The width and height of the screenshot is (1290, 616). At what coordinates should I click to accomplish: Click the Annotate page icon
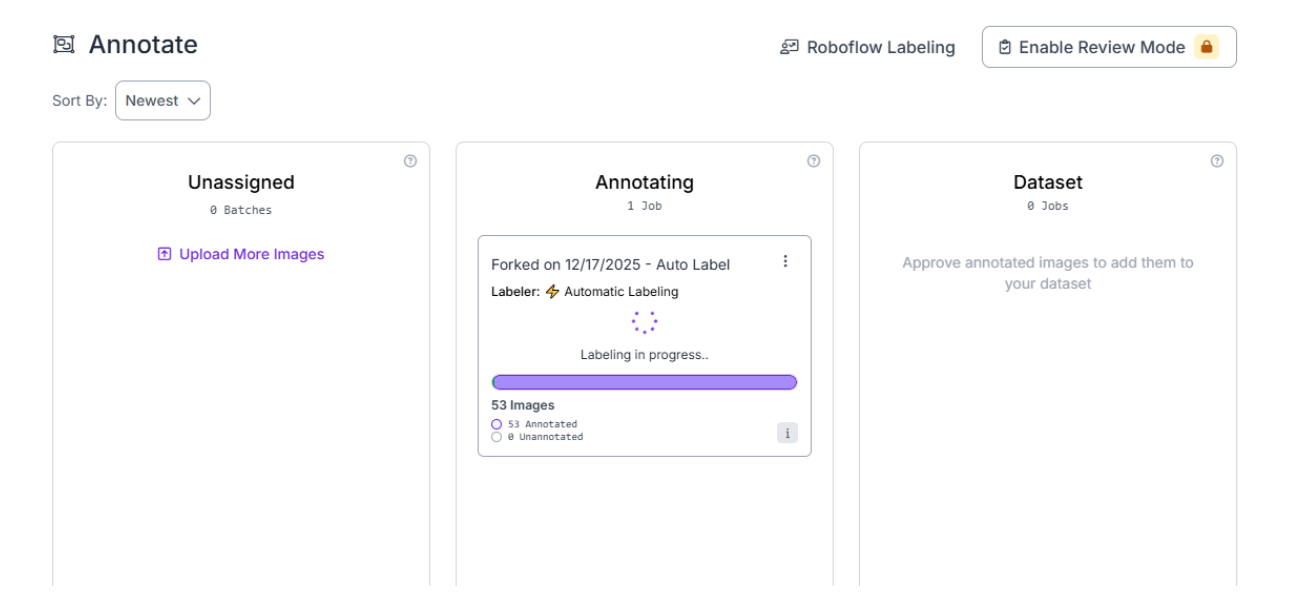pos(64,45)
